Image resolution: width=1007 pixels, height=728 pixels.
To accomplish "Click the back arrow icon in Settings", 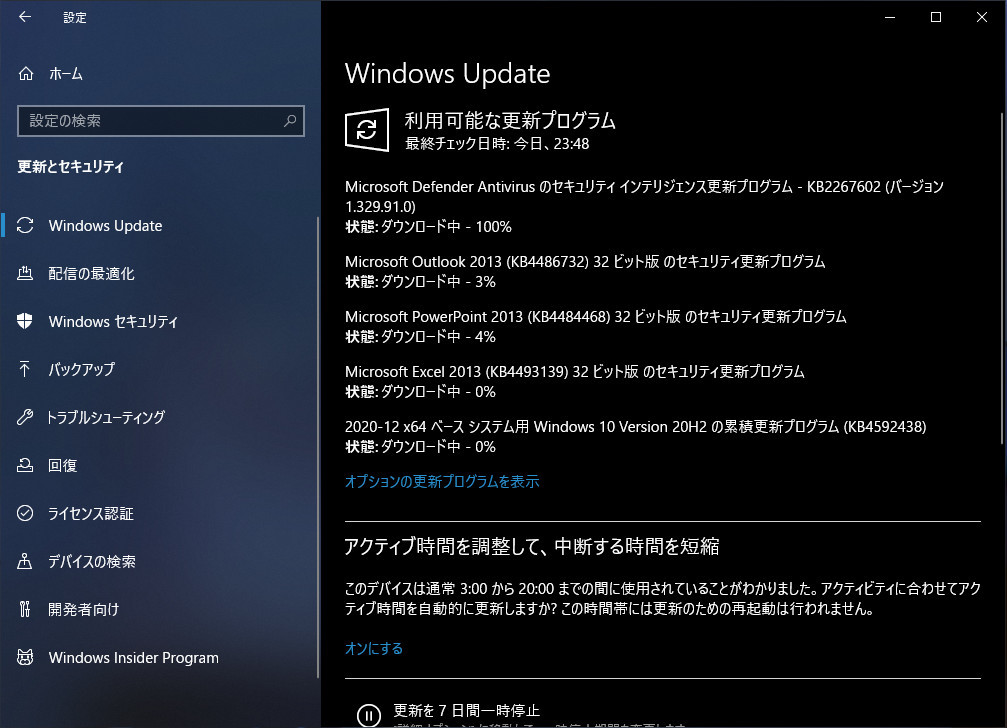I will pyautogui.click(x=25, y=17).
